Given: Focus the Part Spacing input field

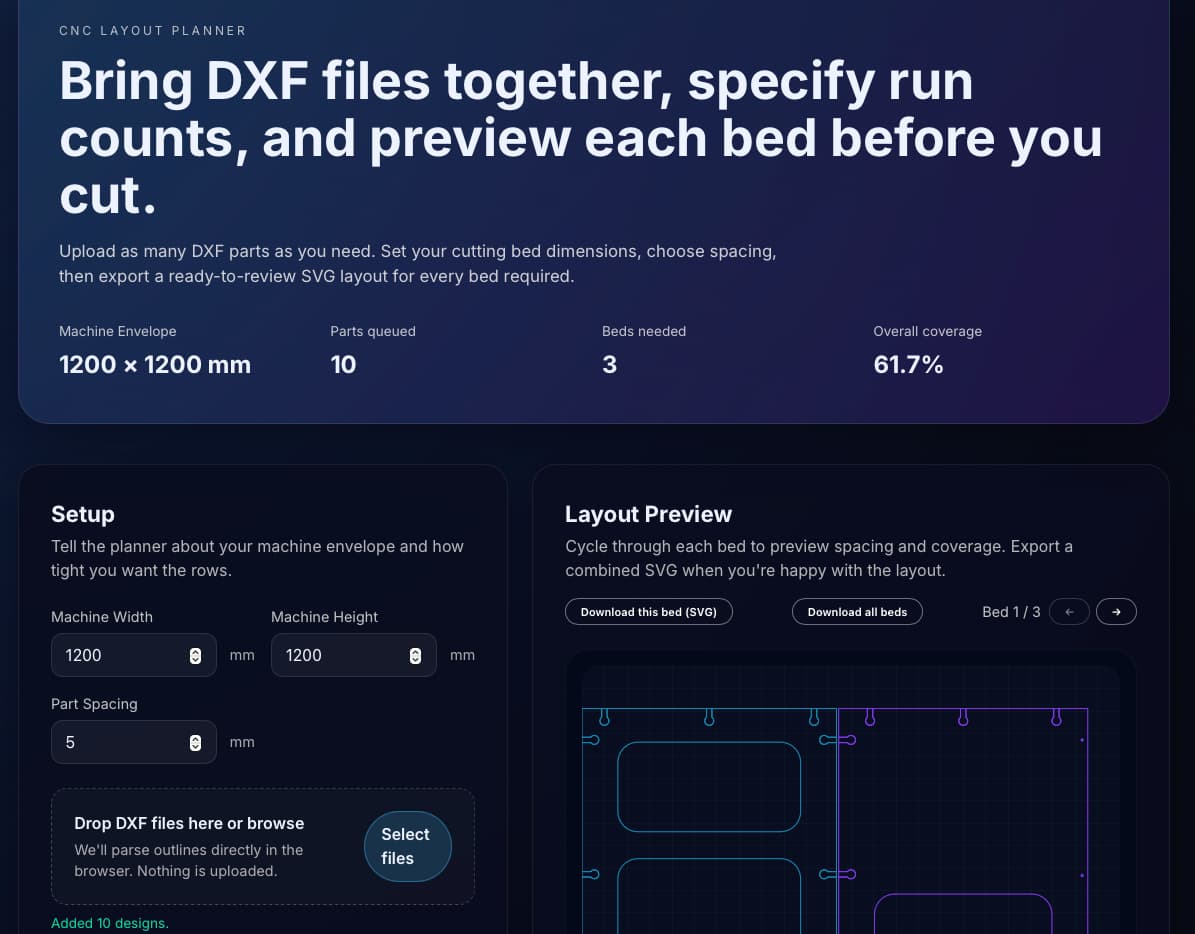Looking at the screenshot, I should (133, 742).
